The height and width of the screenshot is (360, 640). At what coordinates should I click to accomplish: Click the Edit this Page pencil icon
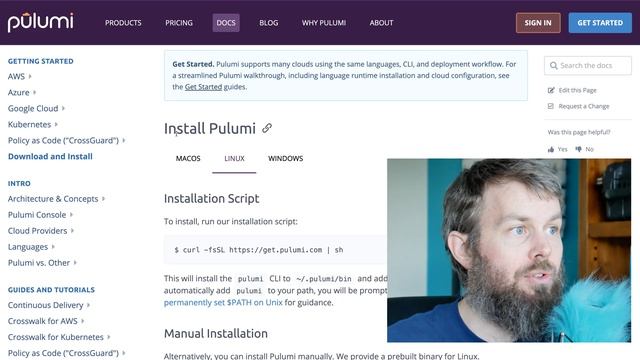pos(551,90)
